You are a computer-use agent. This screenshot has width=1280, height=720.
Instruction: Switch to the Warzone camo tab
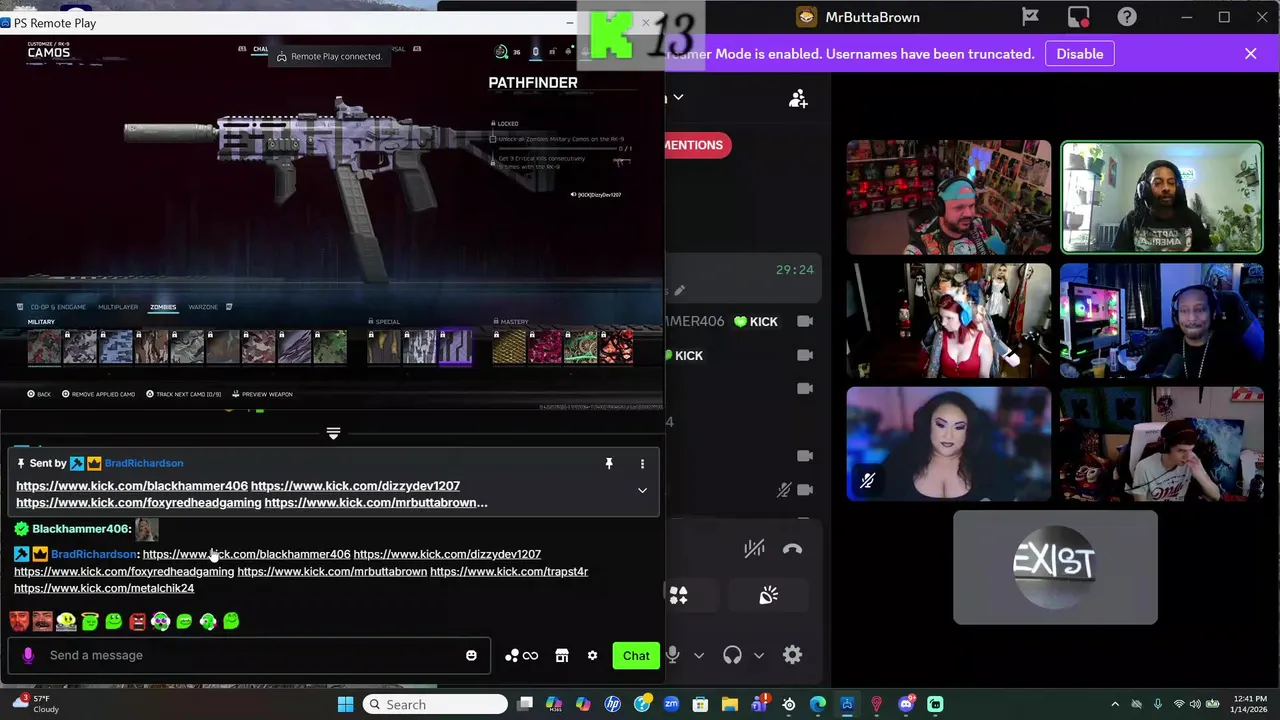click(x=203, y=307)
